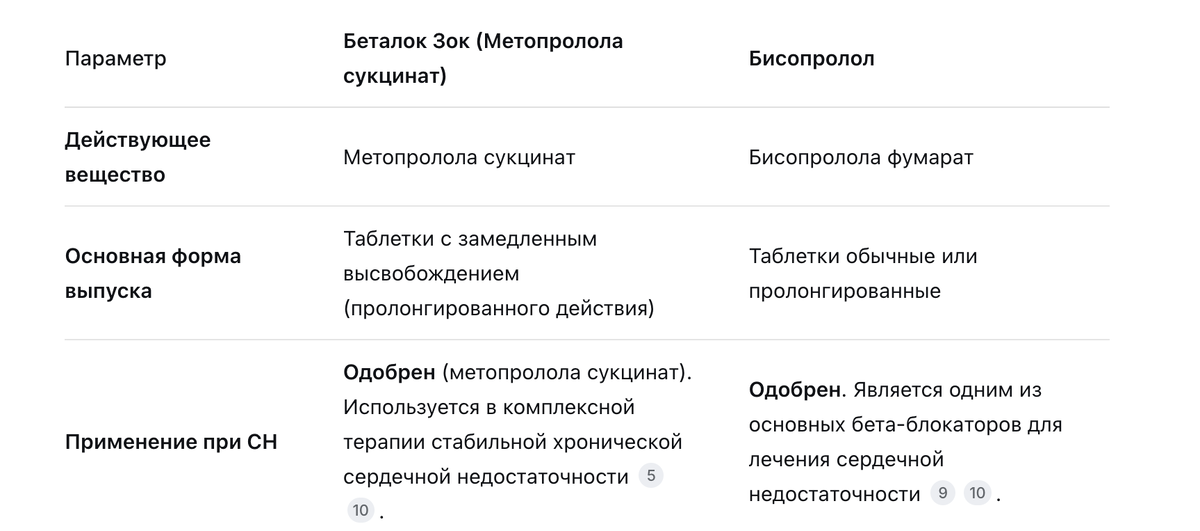This screenshot has height=531, width=1200.
Task: Open citation 10 next to citation 9
Action: 977,493
